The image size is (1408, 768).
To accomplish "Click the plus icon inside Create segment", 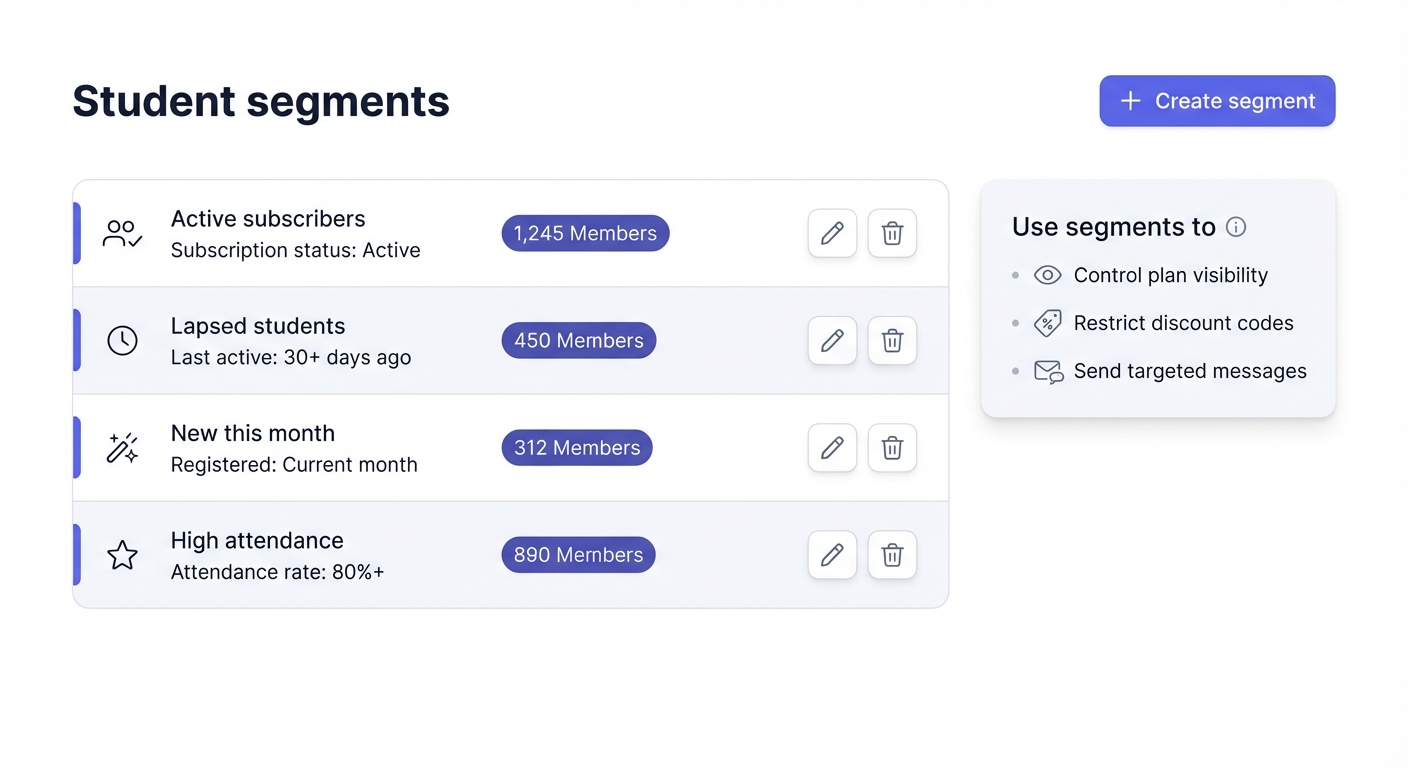I will pyautogui.click(x=1130, y=100).
